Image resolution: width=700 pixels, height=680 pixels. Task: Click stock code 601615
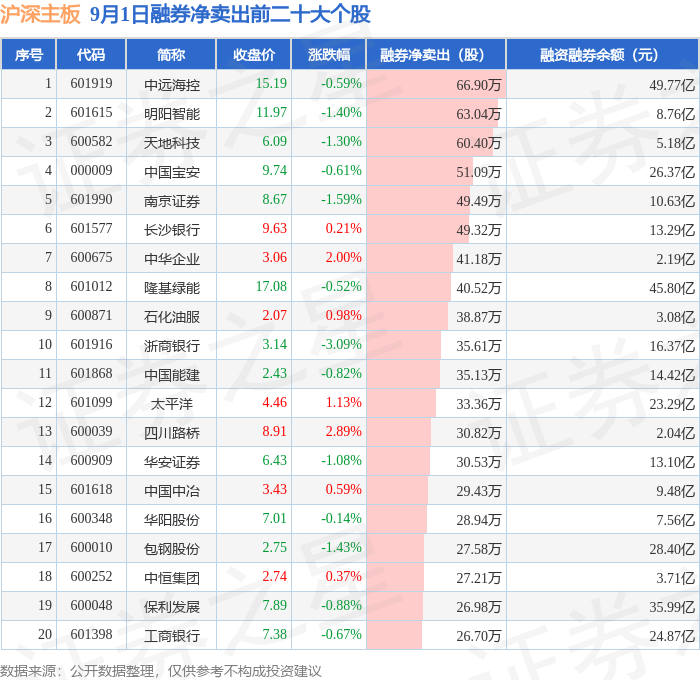click(x=91, y=113)
